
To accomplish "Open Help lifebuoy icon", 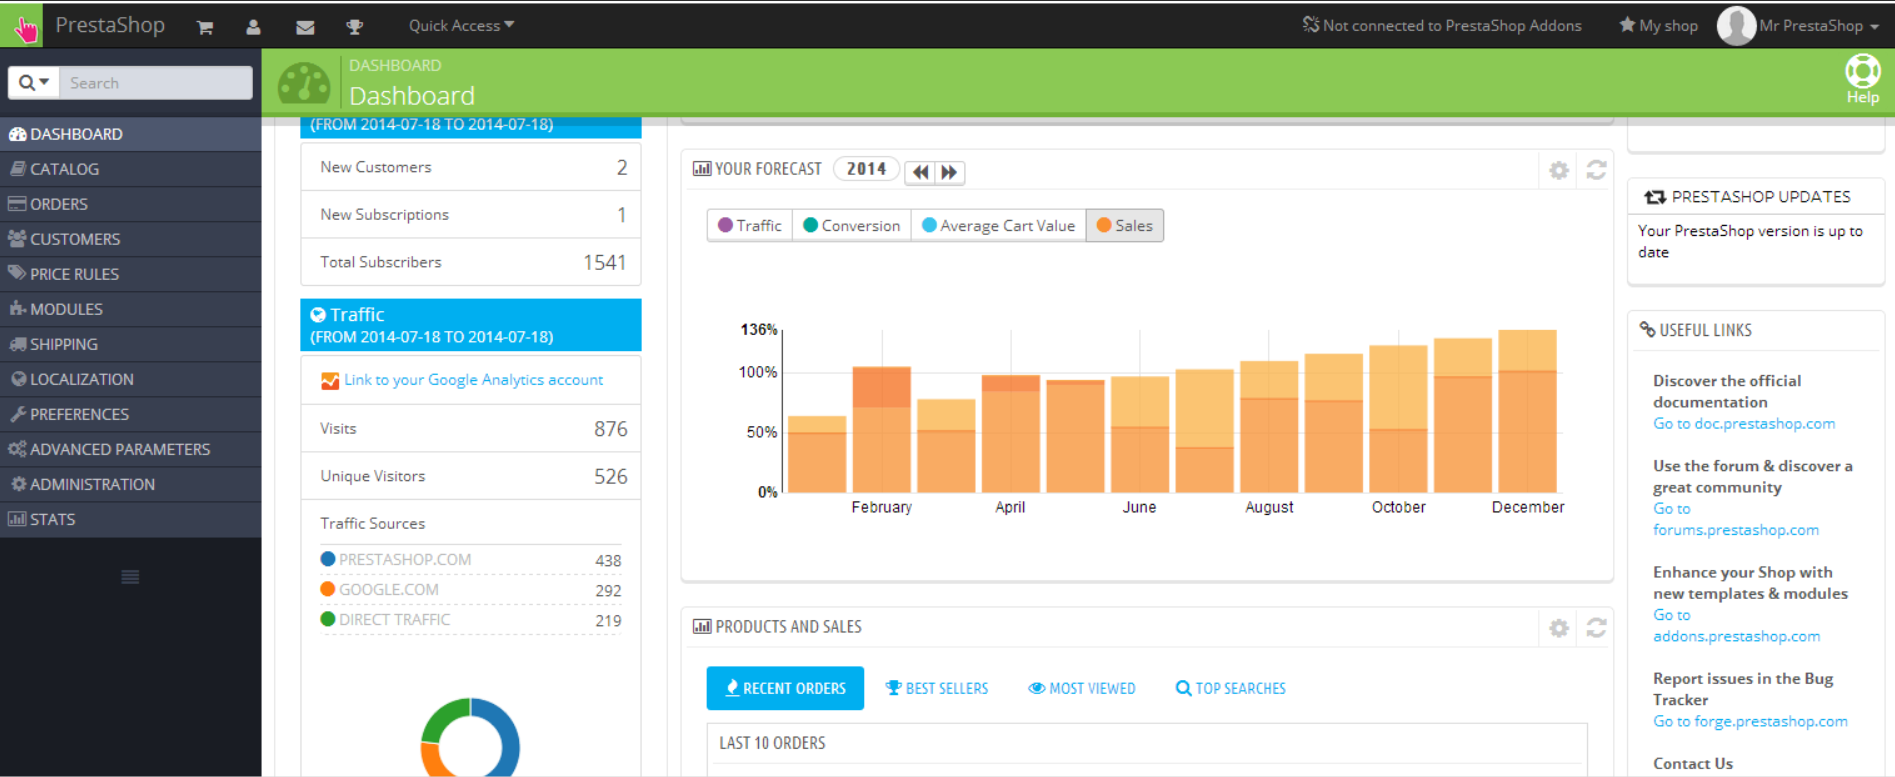I will point(1862,72).
